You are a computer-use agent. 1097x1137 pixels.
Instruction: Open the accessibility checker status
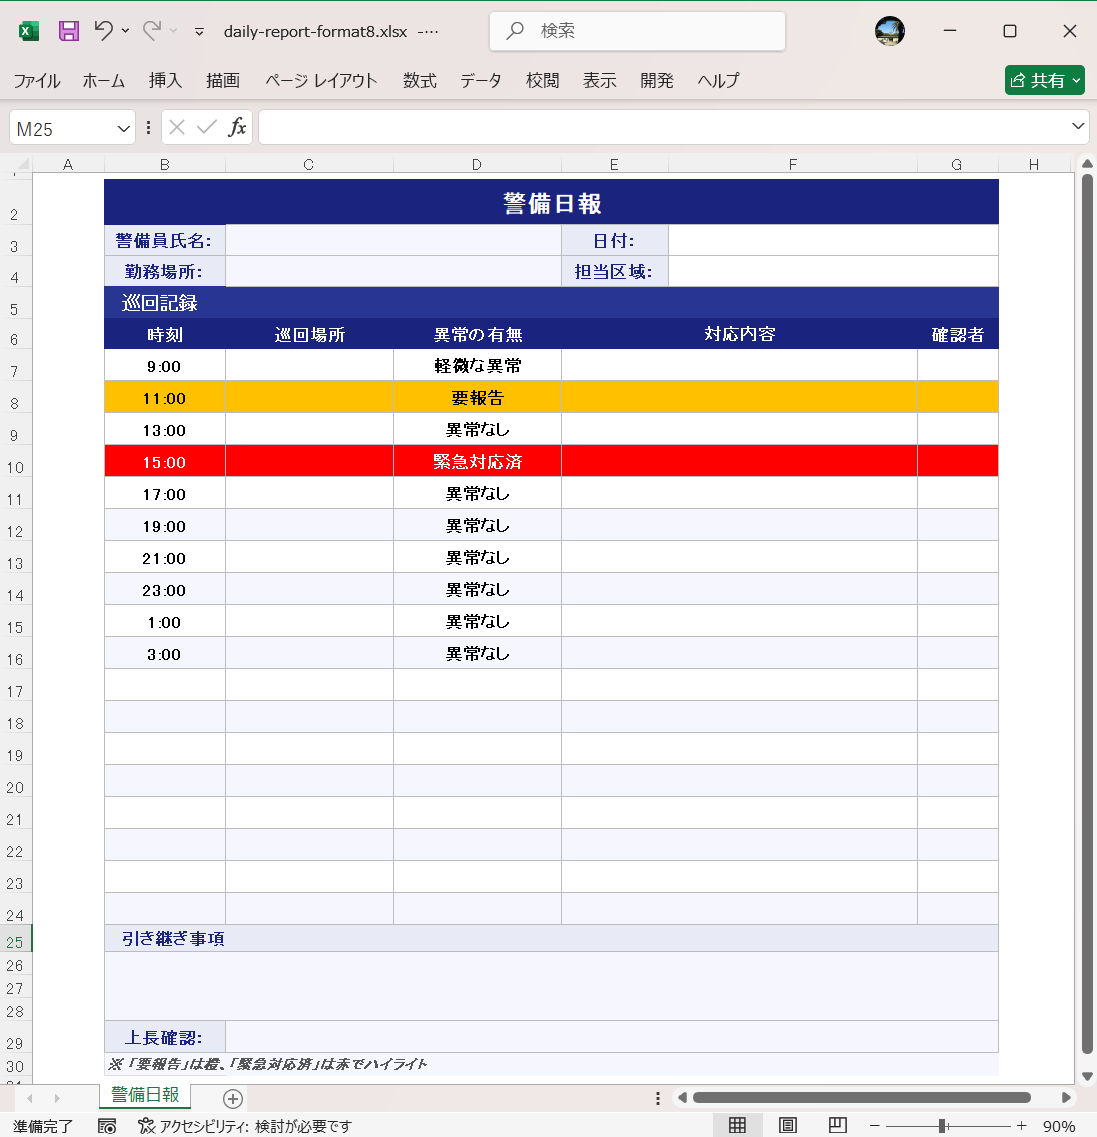(245, 1126)
